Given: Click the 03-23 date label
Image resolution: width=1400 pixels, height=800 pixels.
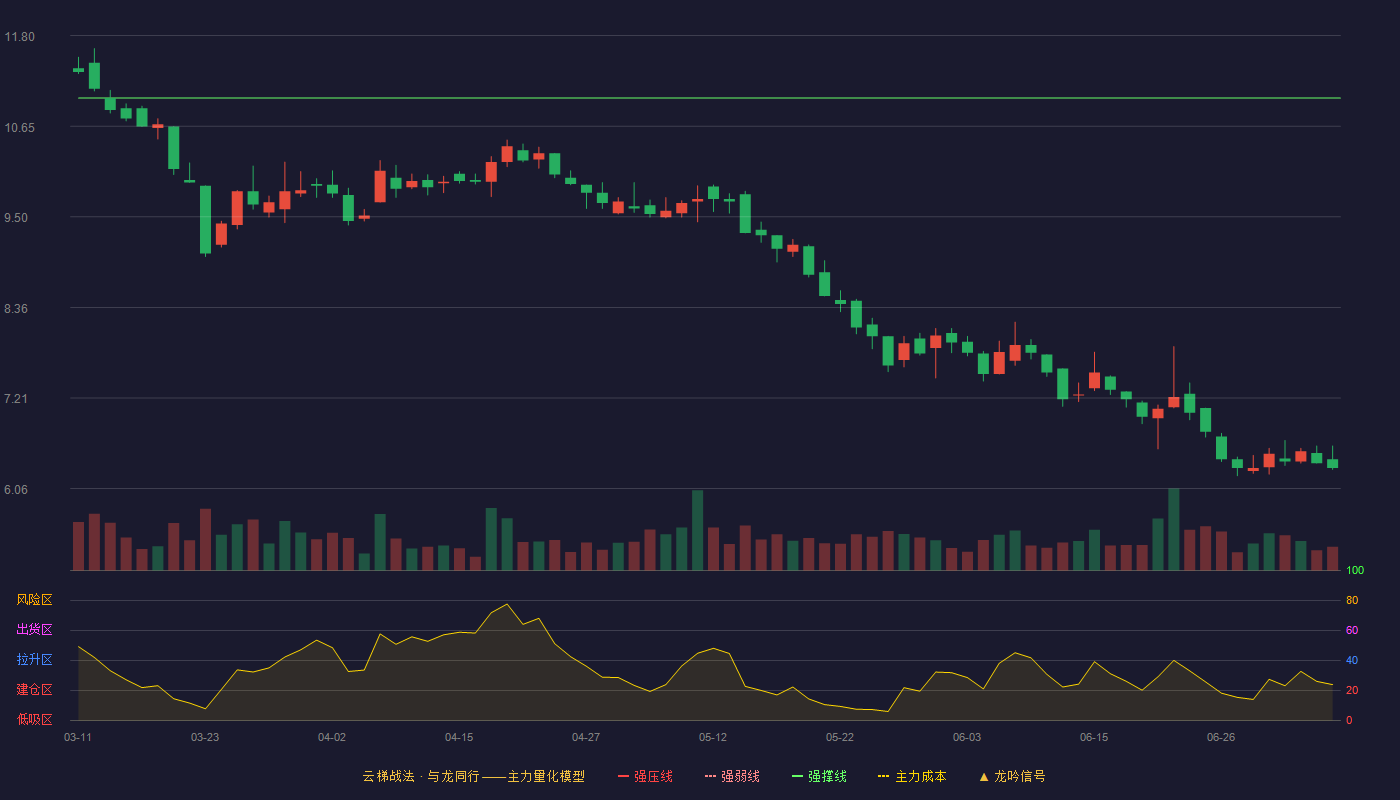Looking at the screenshot, I should [205, 737].
